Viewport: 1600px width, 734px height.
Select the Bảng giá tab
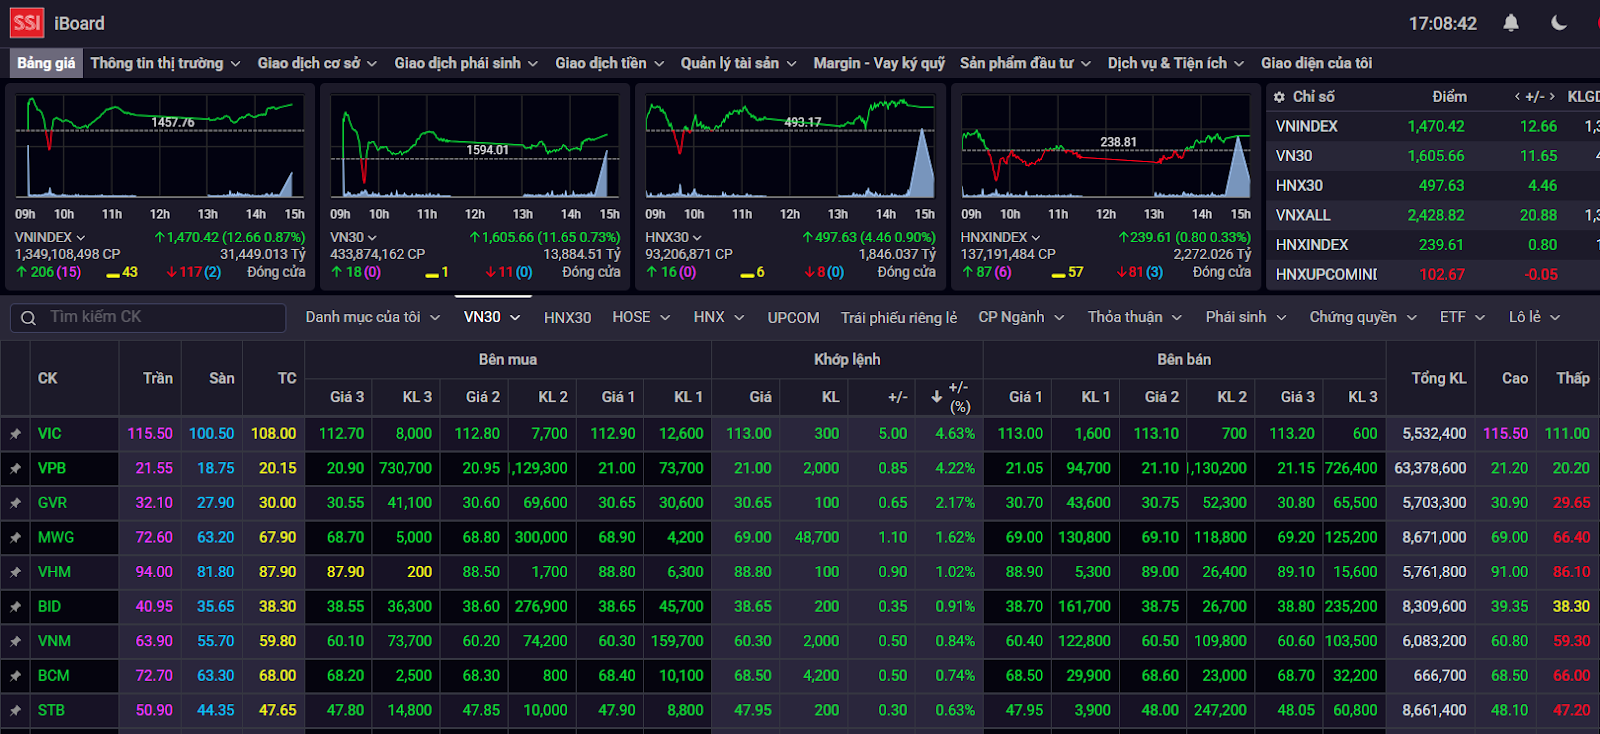[46, 63]
